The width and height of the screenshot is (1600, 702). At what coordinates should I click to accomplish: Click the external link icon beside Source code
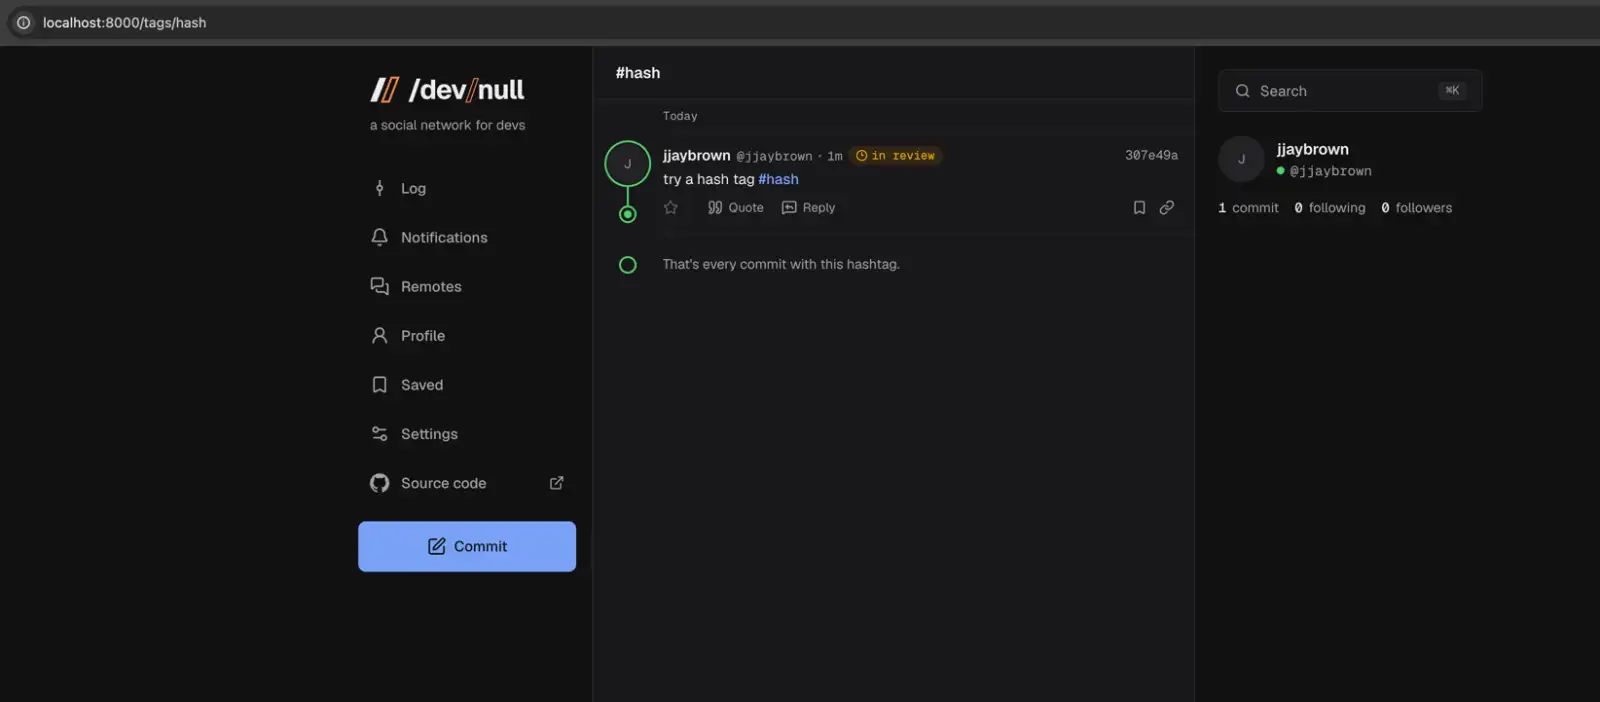tap(557, 483)
